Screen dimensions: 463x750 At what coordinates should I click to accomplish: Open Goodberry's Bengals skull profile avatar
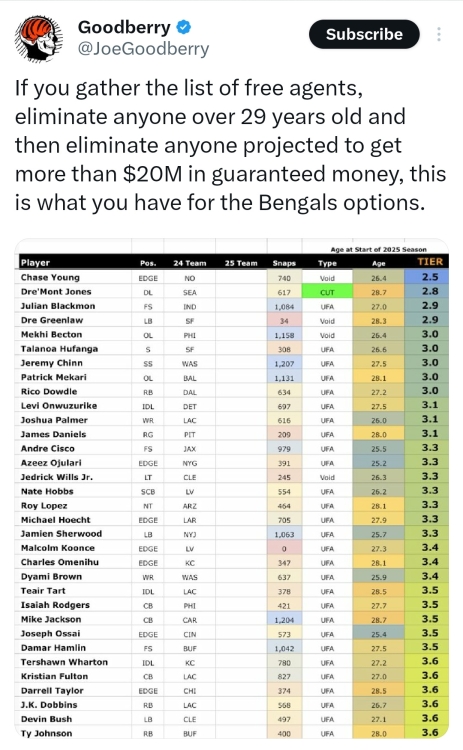click(x=39, y=38)
